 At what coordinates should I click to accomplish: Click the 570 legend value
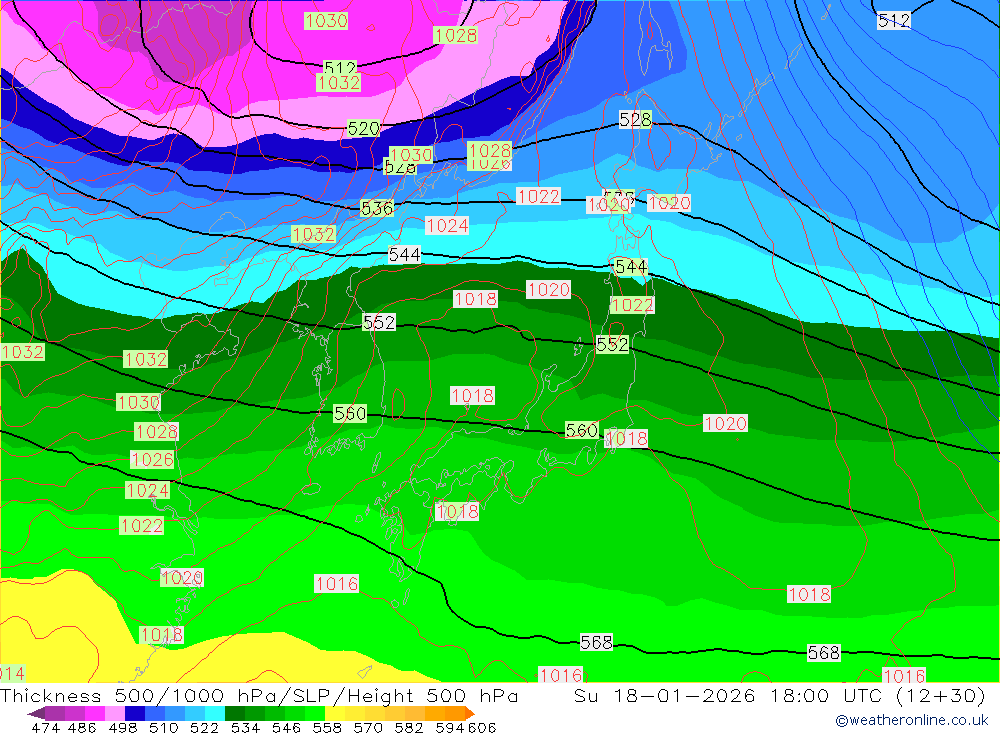pyautogui.click(x=367, y=727)
